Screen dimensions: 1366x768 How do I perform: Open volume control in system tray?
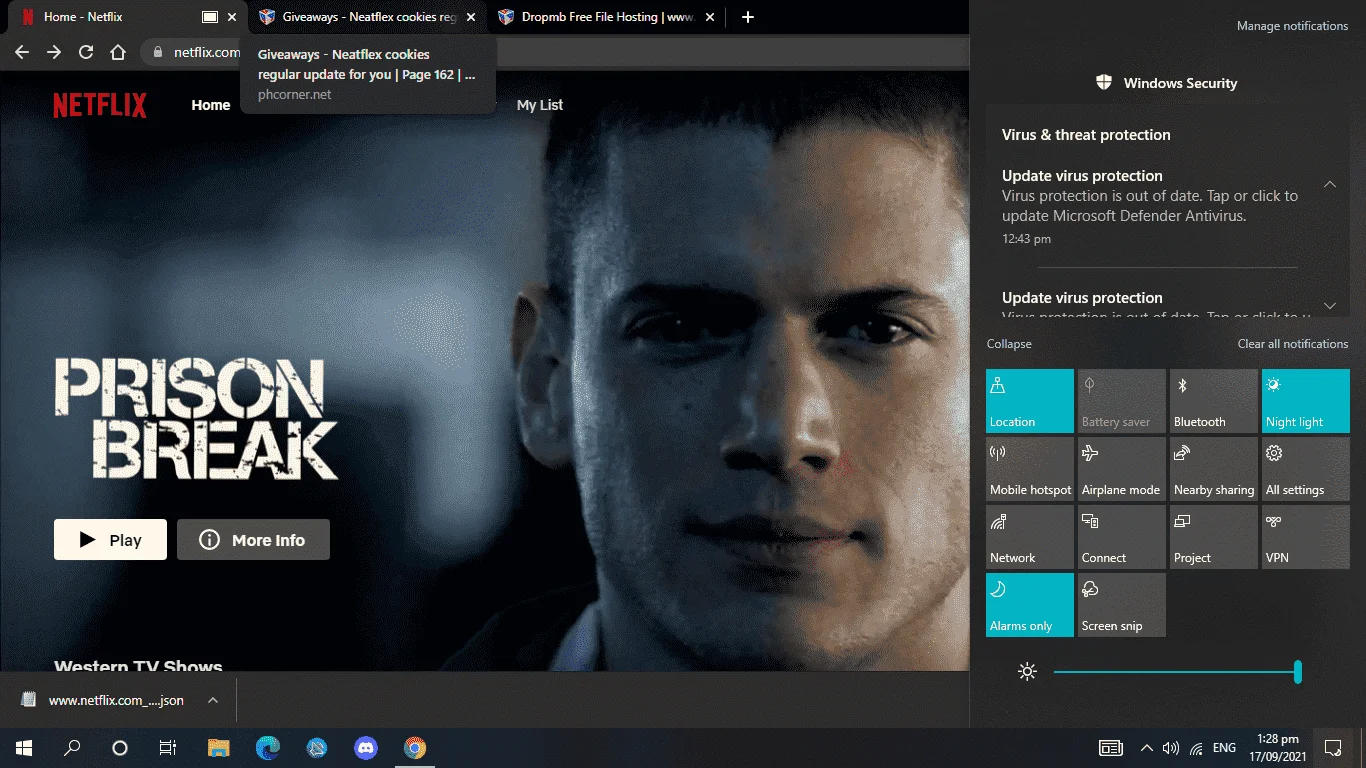(1171, 748)
